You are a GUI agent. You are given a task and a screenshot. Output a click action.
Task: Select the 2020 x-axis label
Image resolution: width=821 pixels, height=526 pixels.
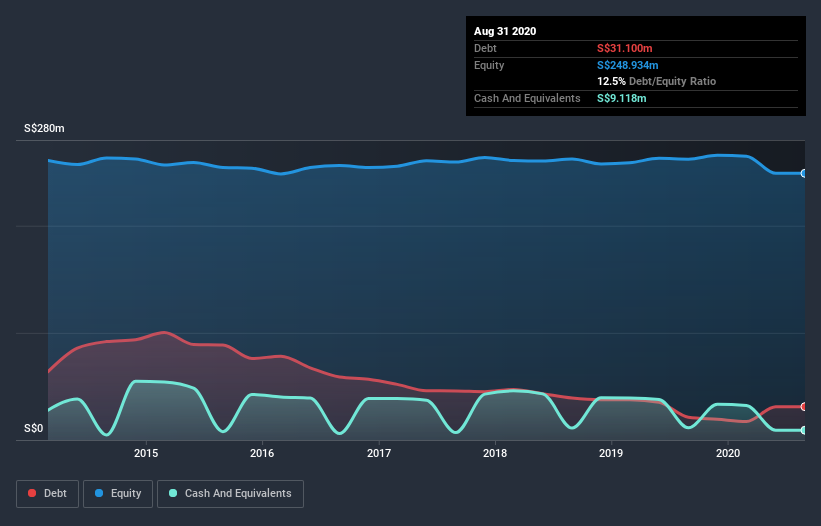click(728, 453)
